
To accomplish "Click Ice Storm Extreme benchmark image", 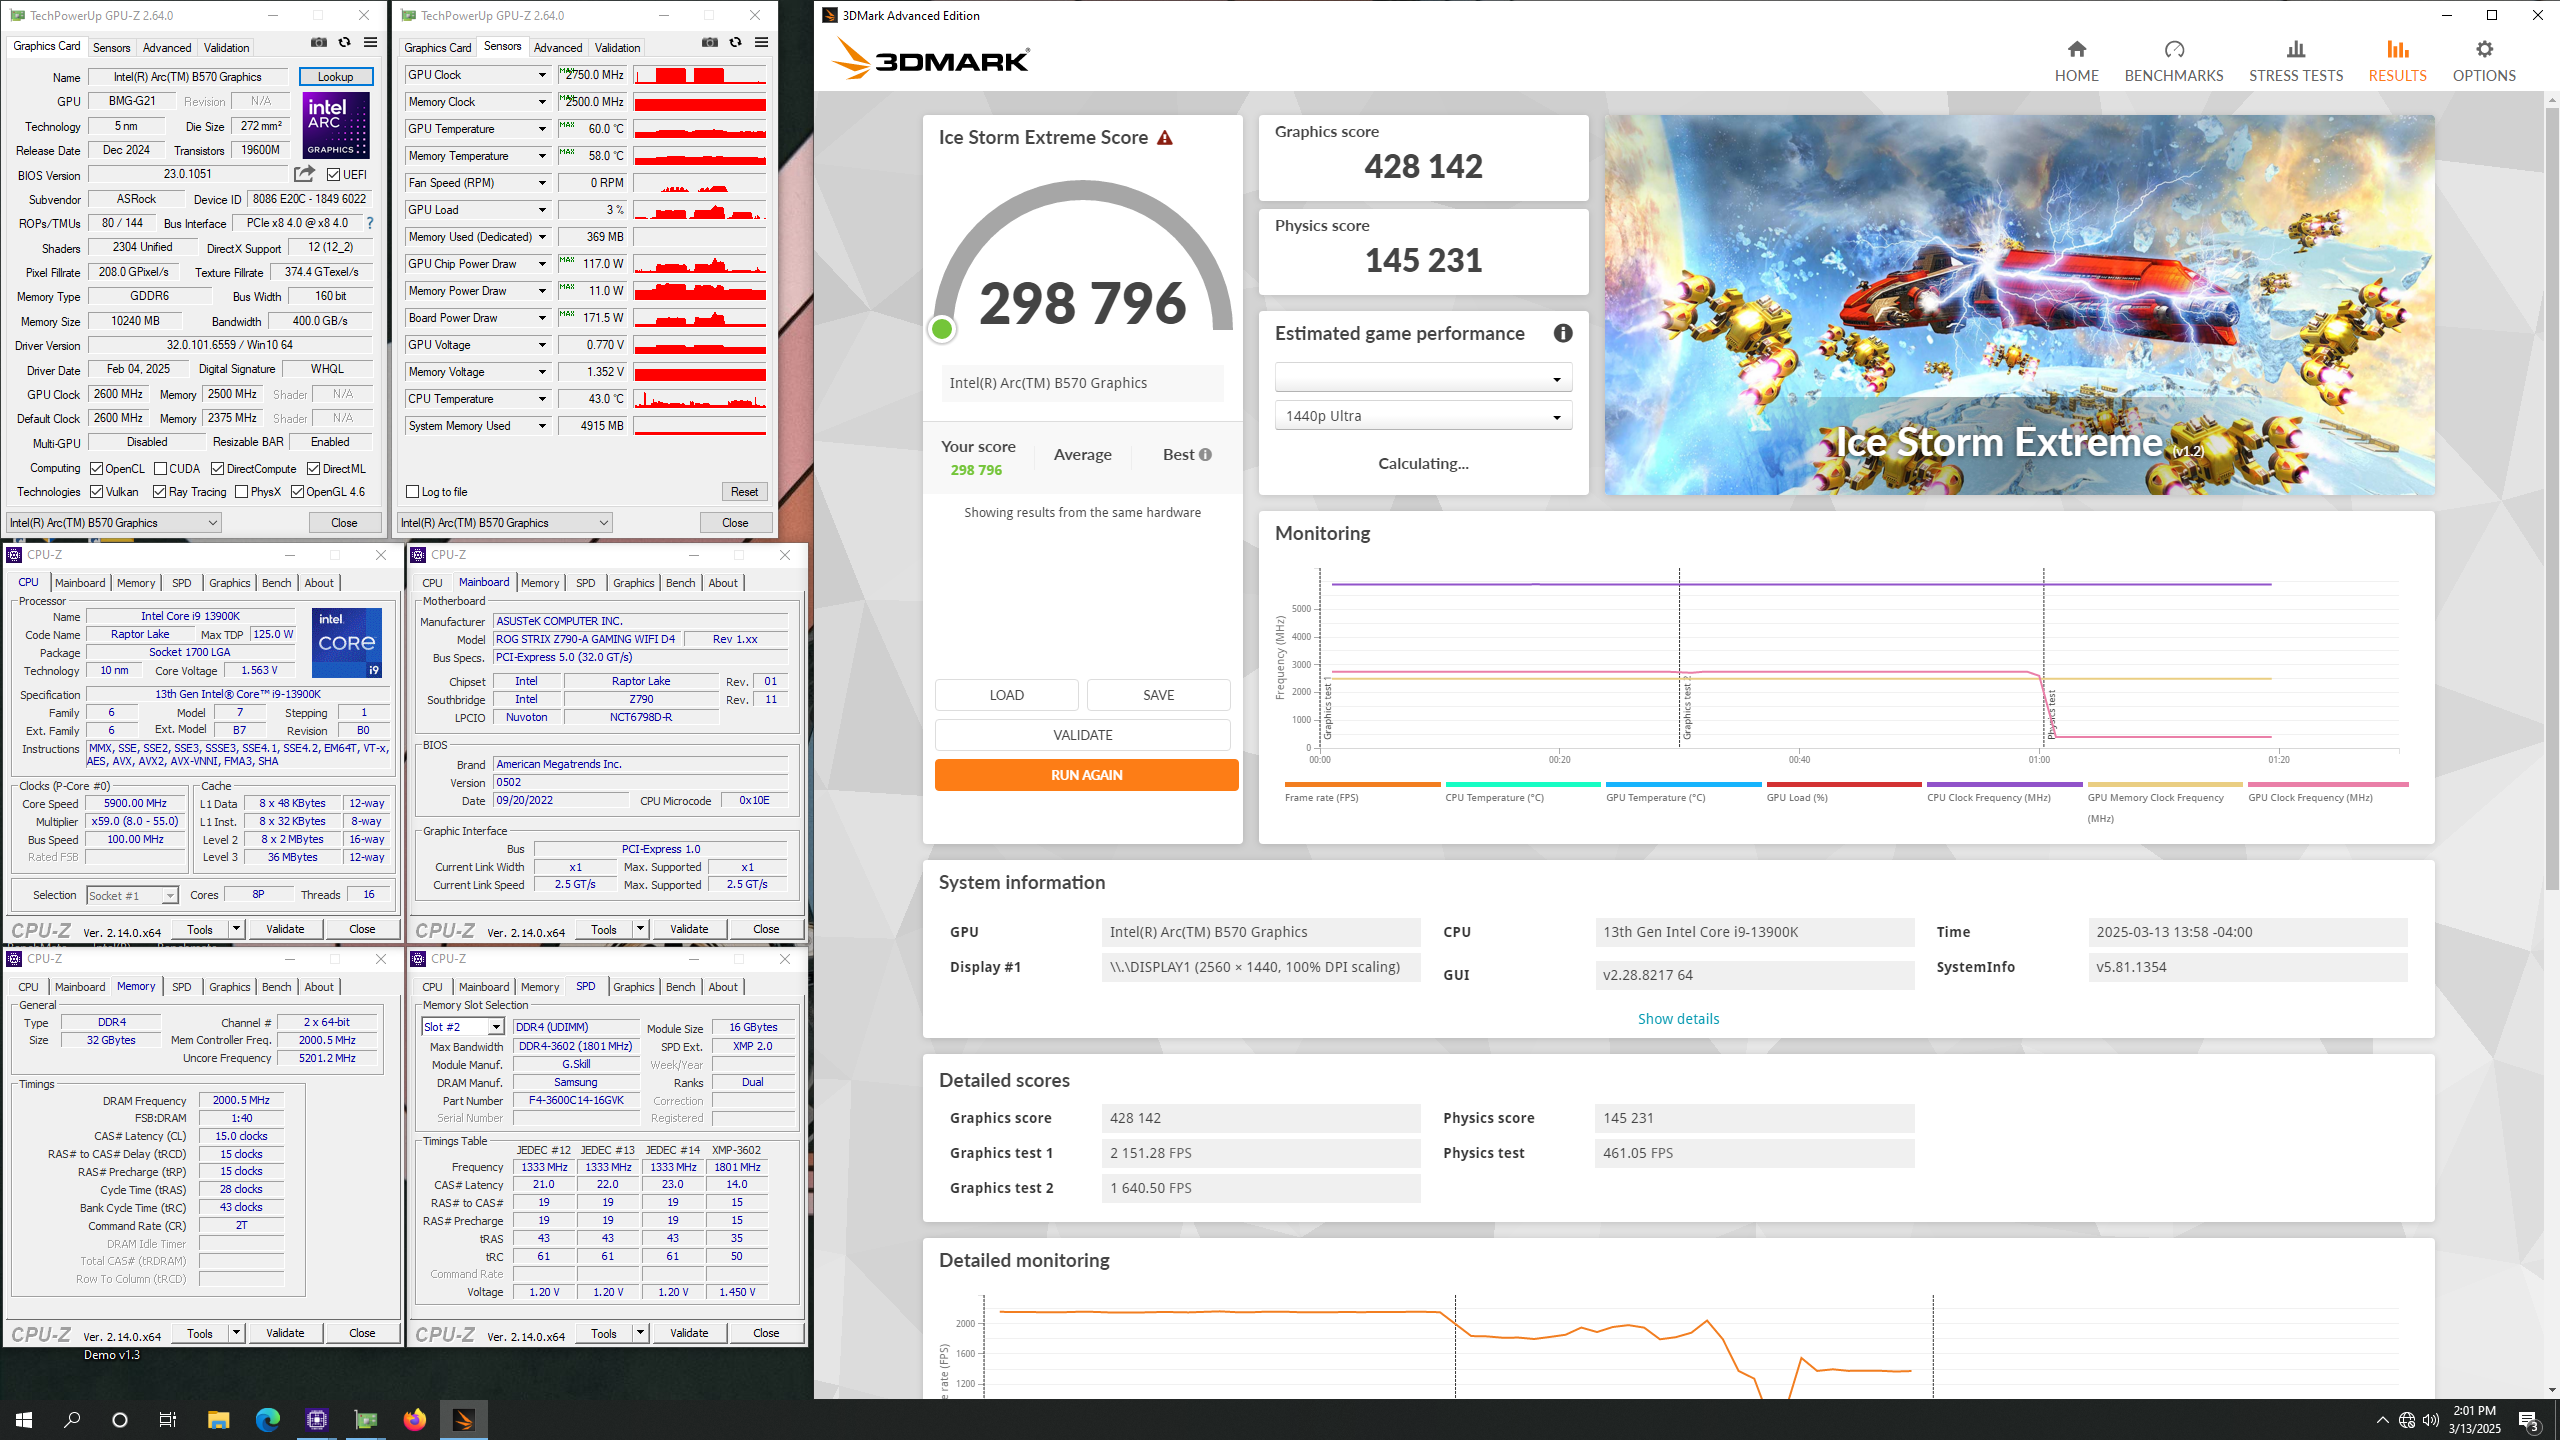I will pos(2019,305).
